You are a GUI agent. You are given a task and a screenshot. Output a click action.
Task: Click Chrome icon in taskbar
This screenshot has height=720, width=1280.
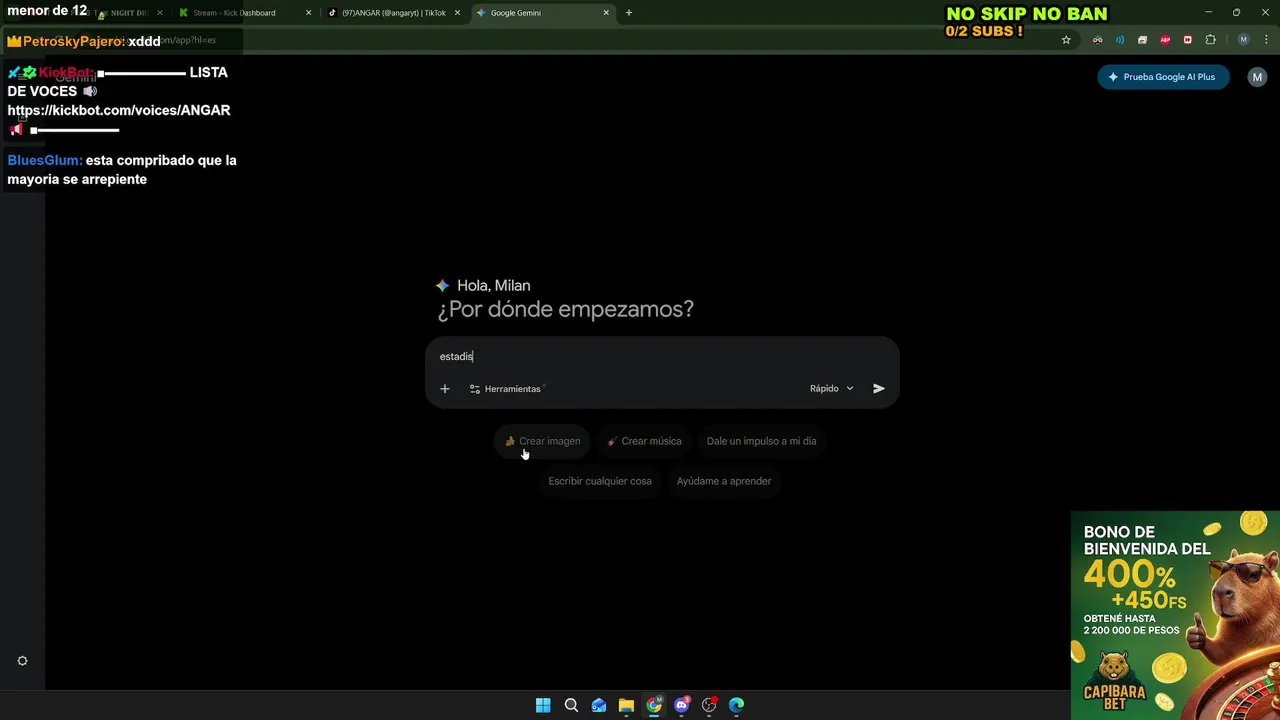pos(654,705)
